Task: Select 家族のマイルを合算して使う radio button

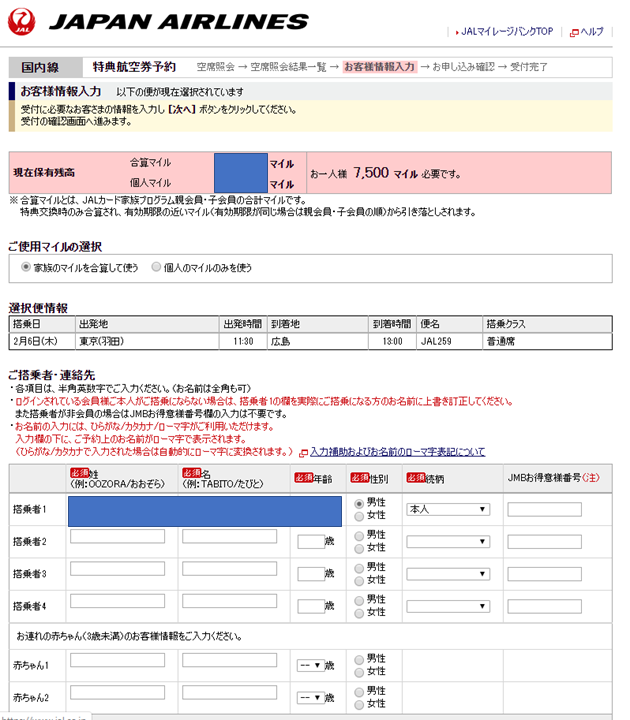Action: pyautogui.click(x=26, y=267)
